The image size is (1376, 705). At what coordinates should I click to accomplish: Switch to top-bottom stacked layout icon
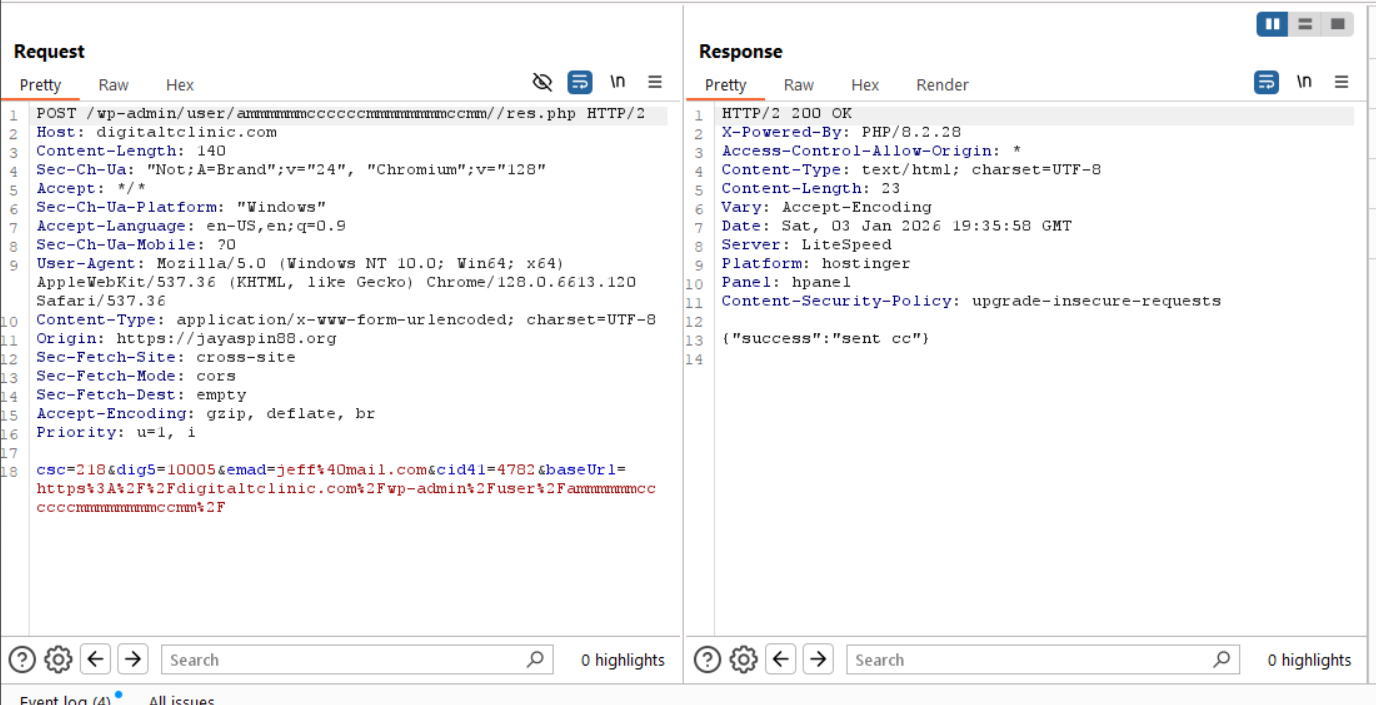click(1304, 24)
